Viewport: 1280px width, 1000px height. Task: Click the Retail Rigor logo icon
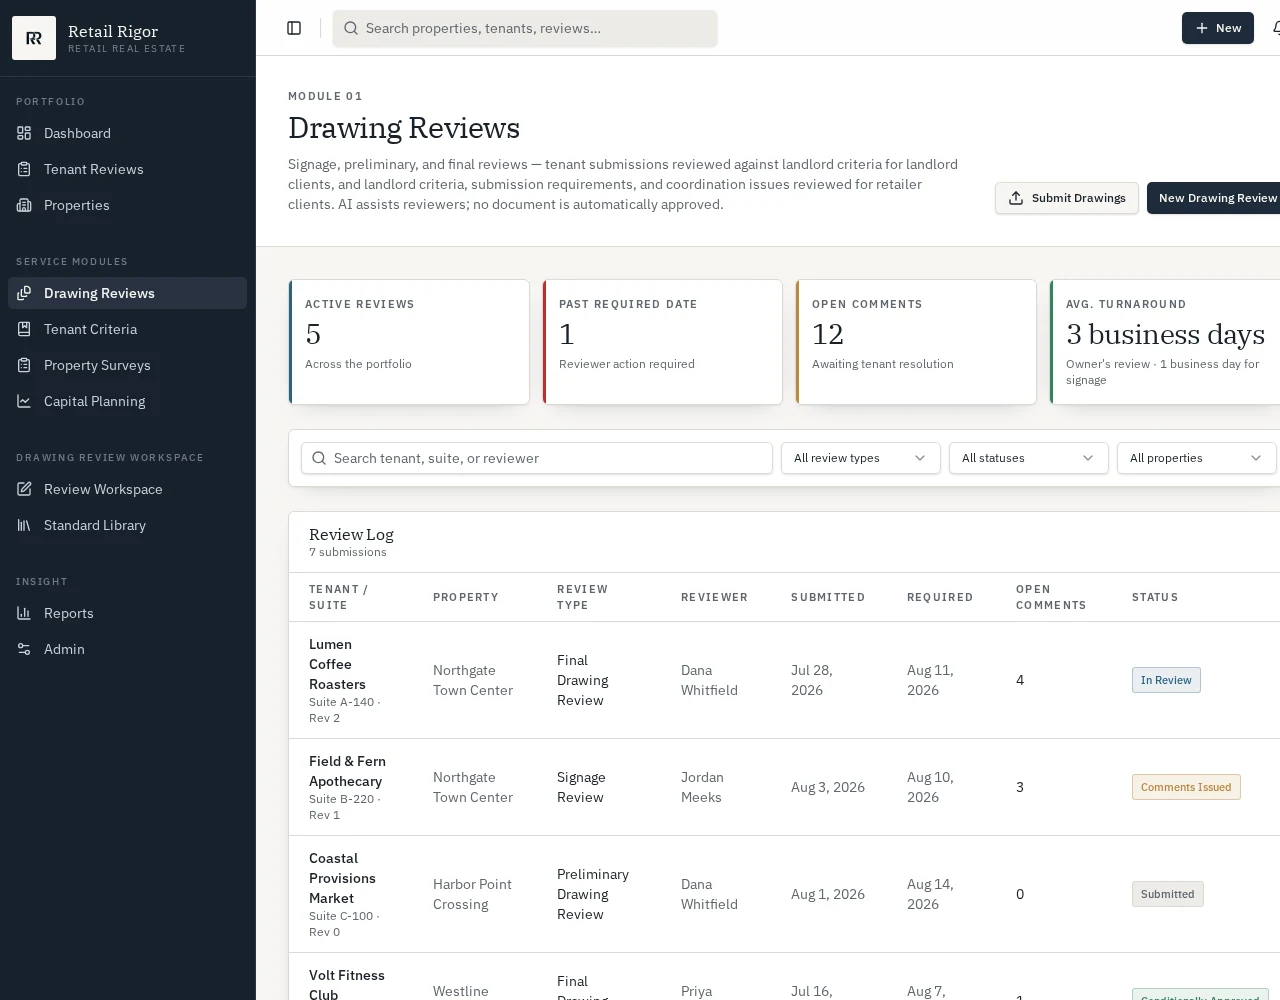coord(34,38)
